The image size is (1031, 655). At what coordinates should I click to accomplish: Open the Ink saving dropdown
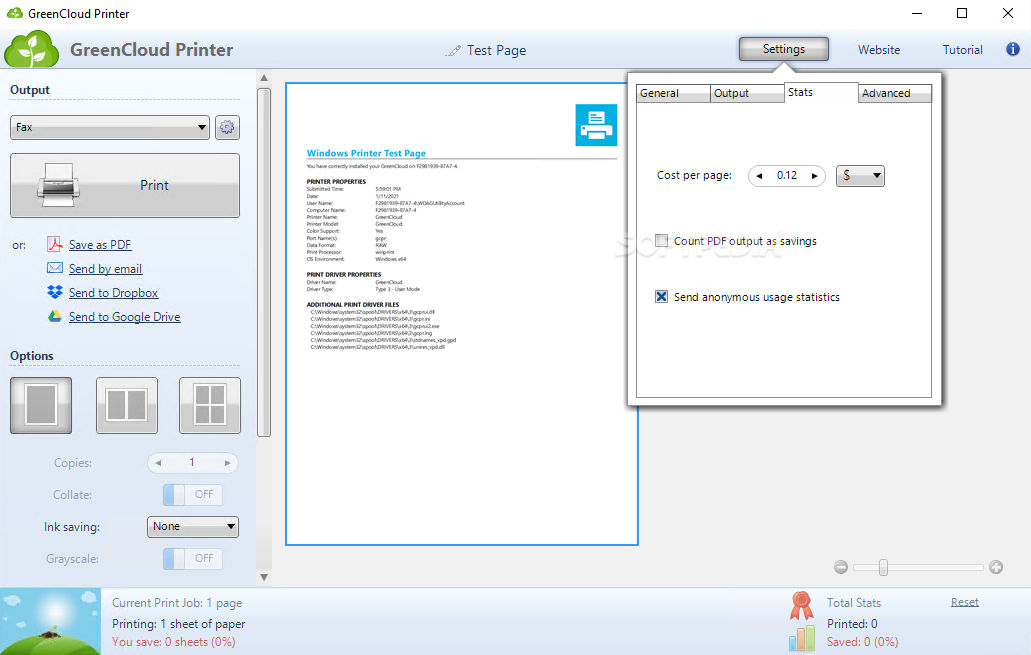point(193,526)
